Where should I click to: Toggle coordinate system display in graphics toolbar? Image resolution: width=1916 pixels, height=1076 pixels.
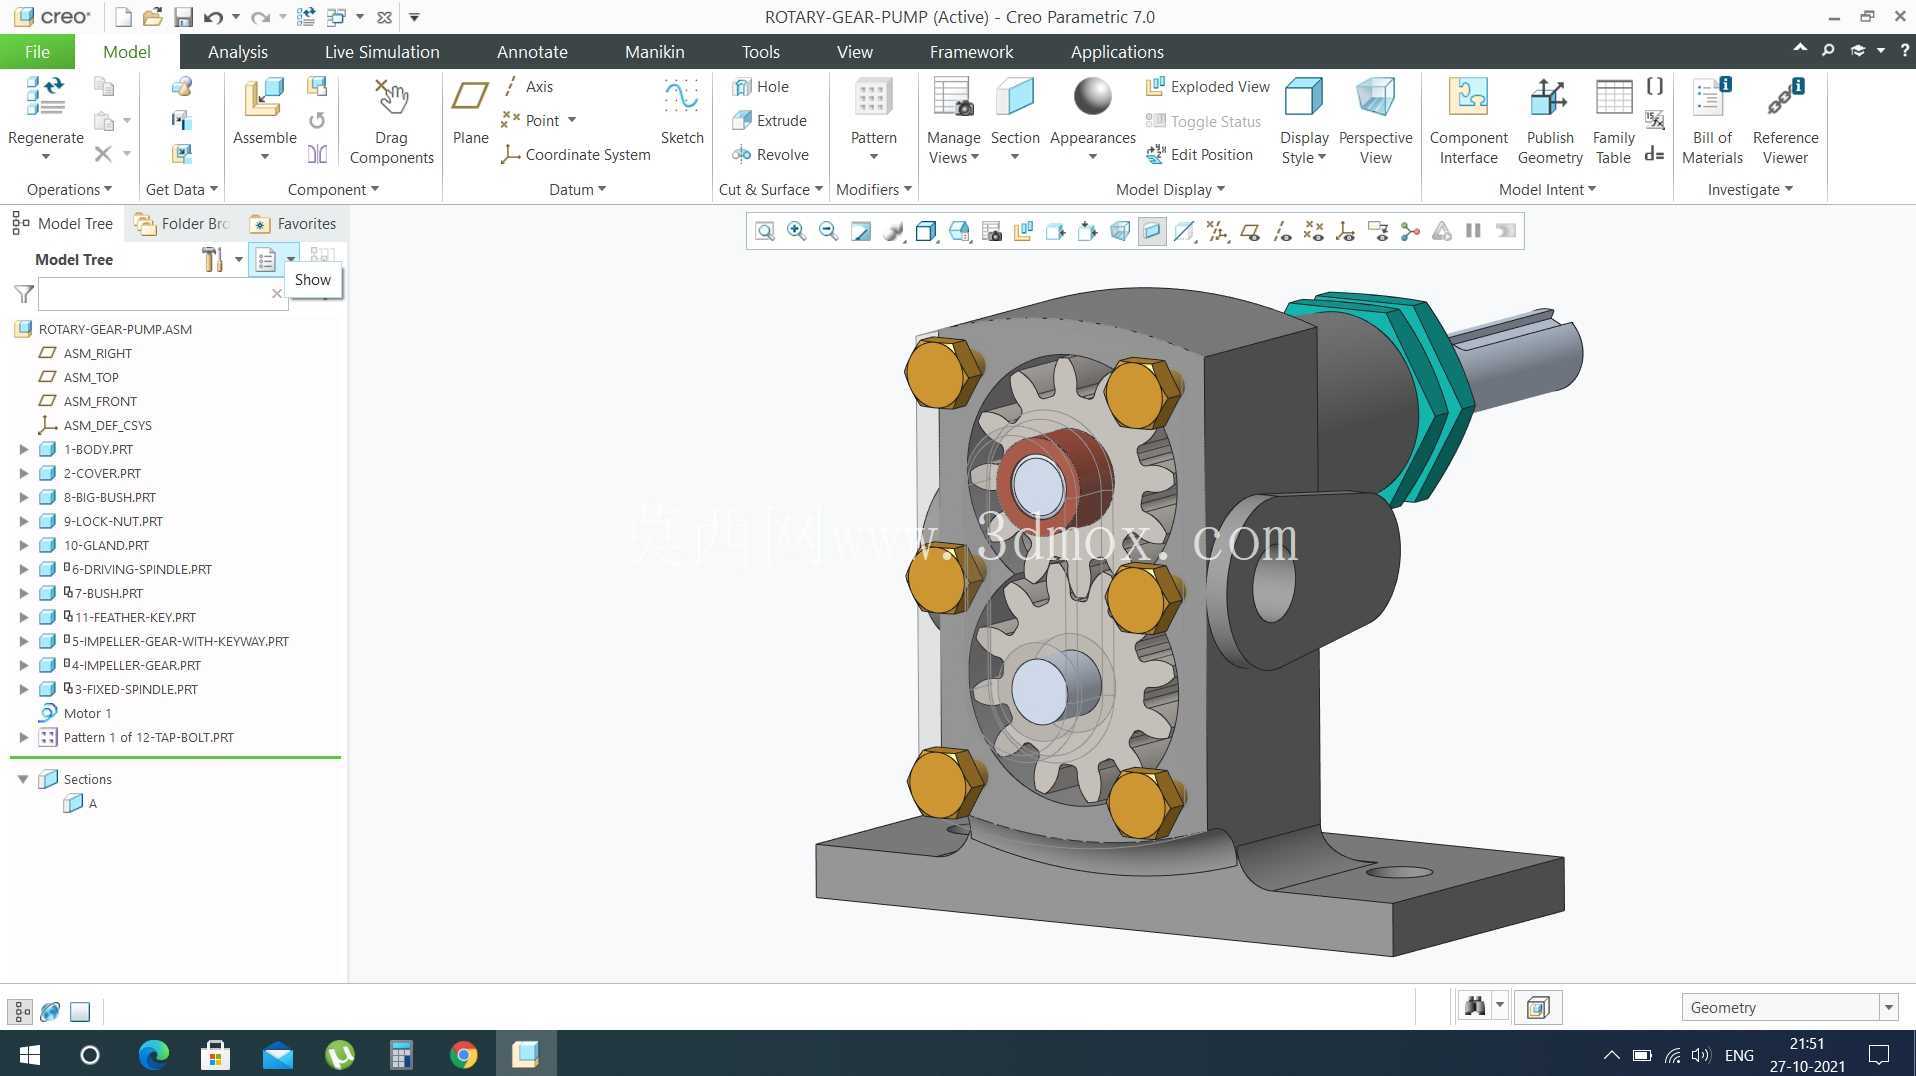point(1346,232)
